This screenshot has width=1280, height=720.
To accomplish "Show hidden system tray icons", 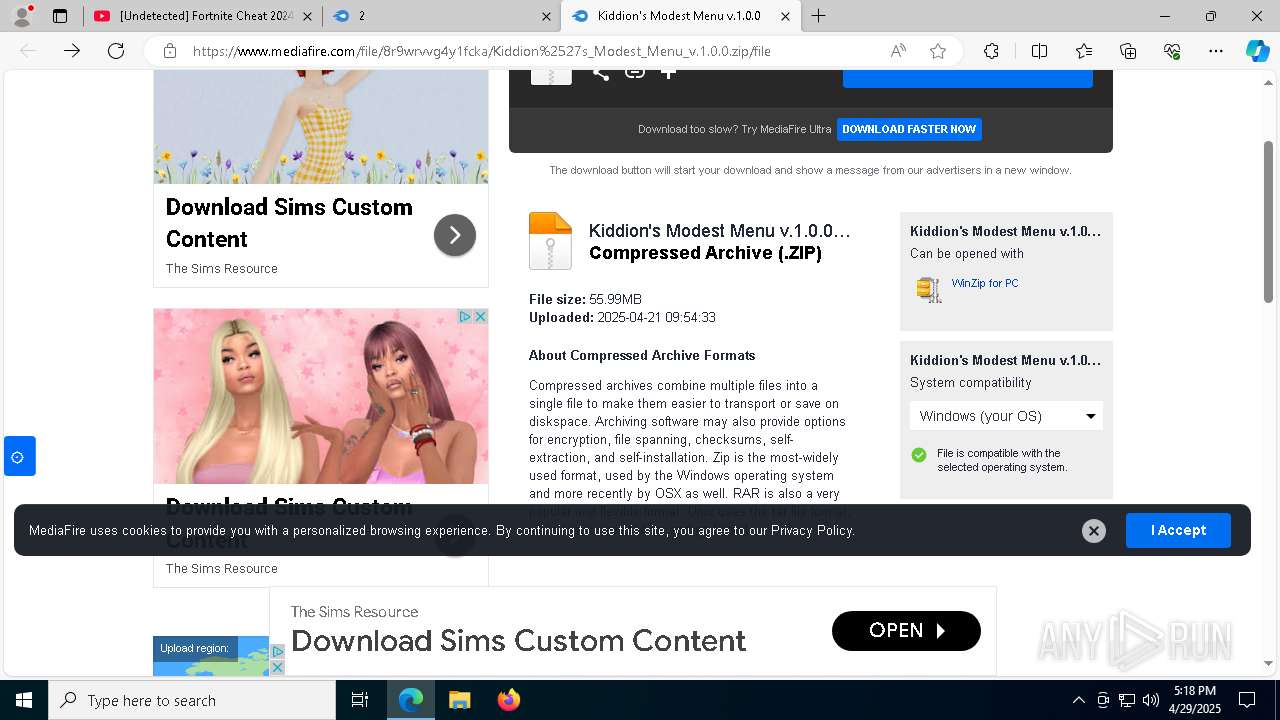I will coord(1078,700).
